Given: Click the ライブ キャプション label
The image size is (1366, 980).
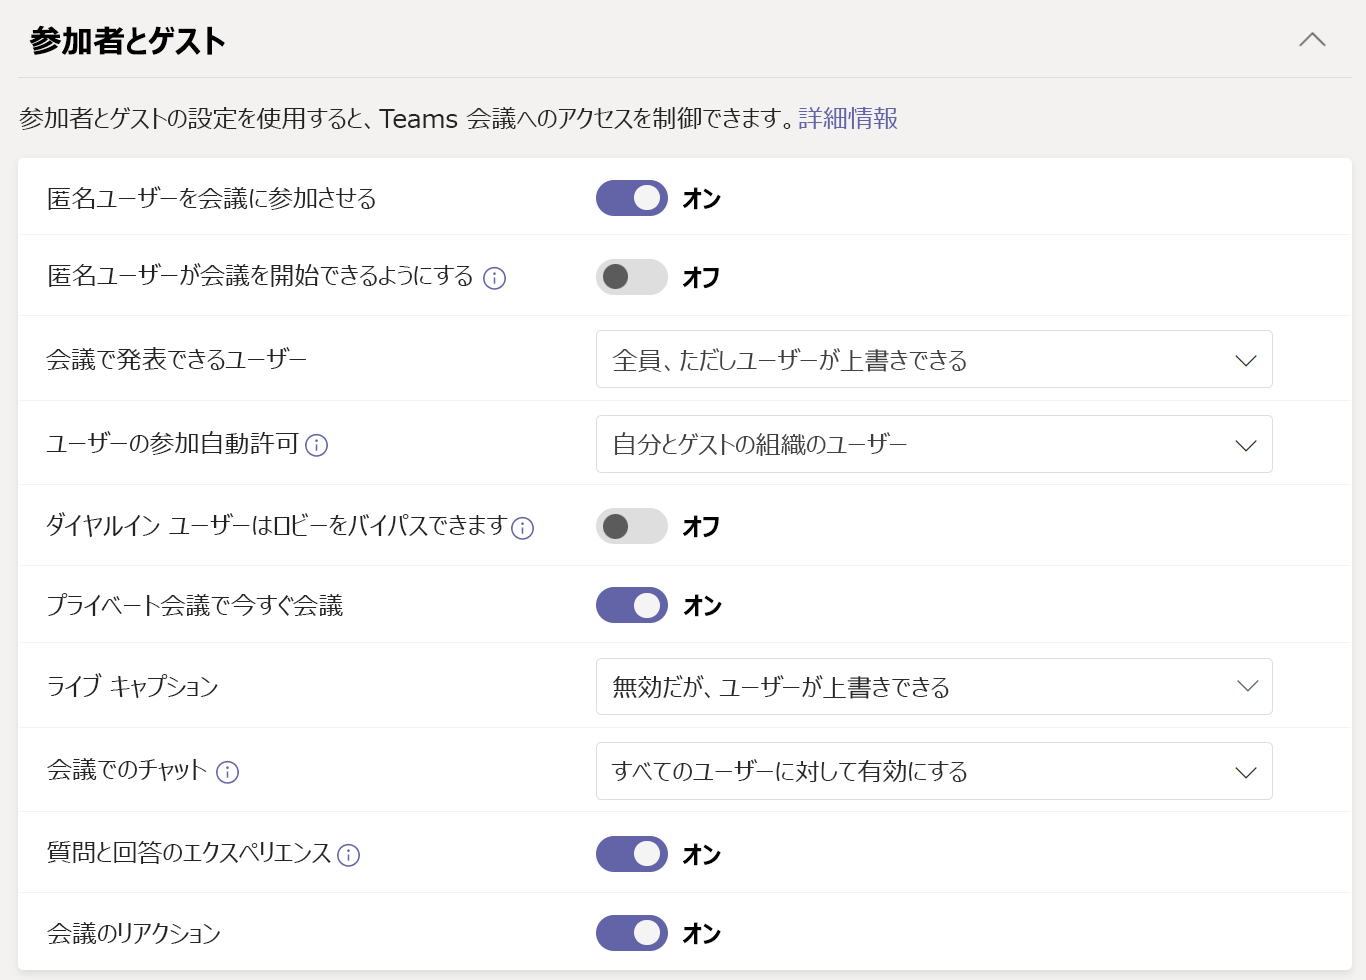Looking at the screenshot, I should pyautogui.click(x=133, y=686).
